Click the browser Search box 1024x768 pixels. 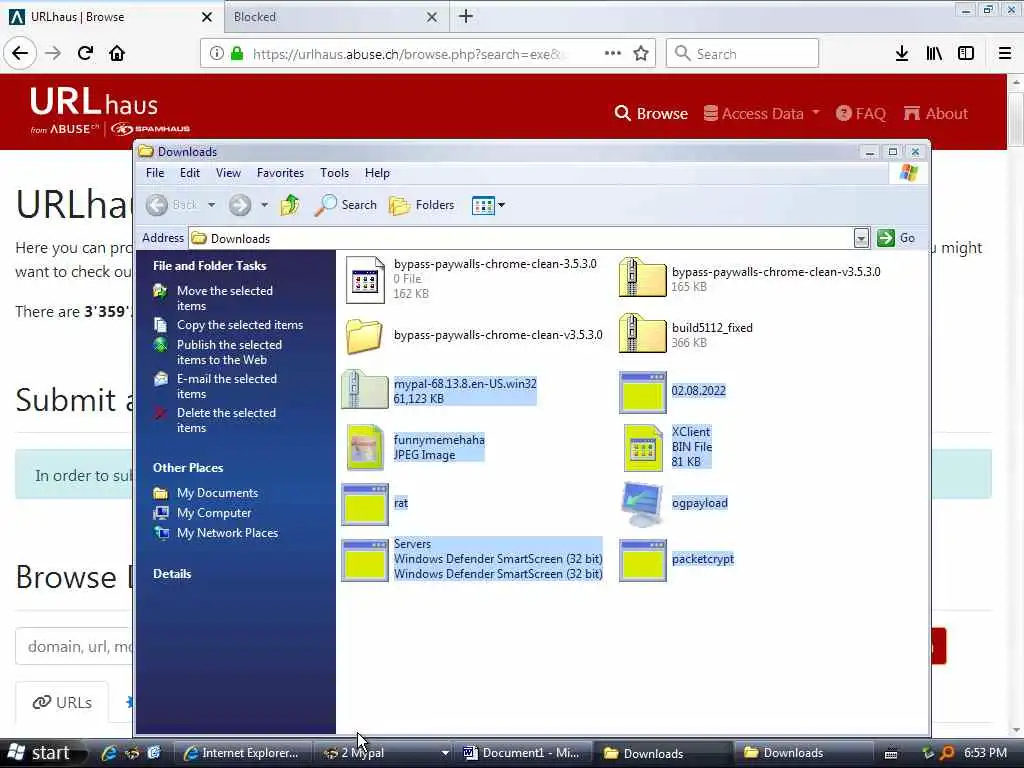click(742, 54)
